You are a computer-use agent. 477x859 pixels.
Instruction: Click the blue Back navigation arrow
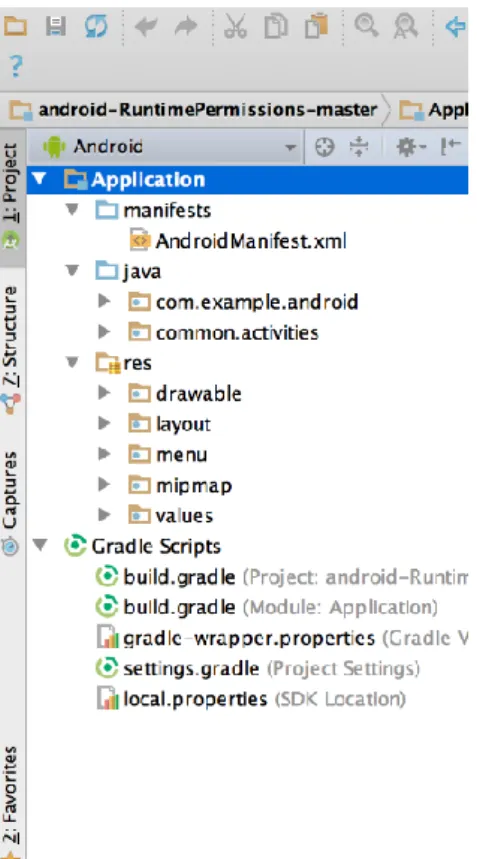pos(456,26)
